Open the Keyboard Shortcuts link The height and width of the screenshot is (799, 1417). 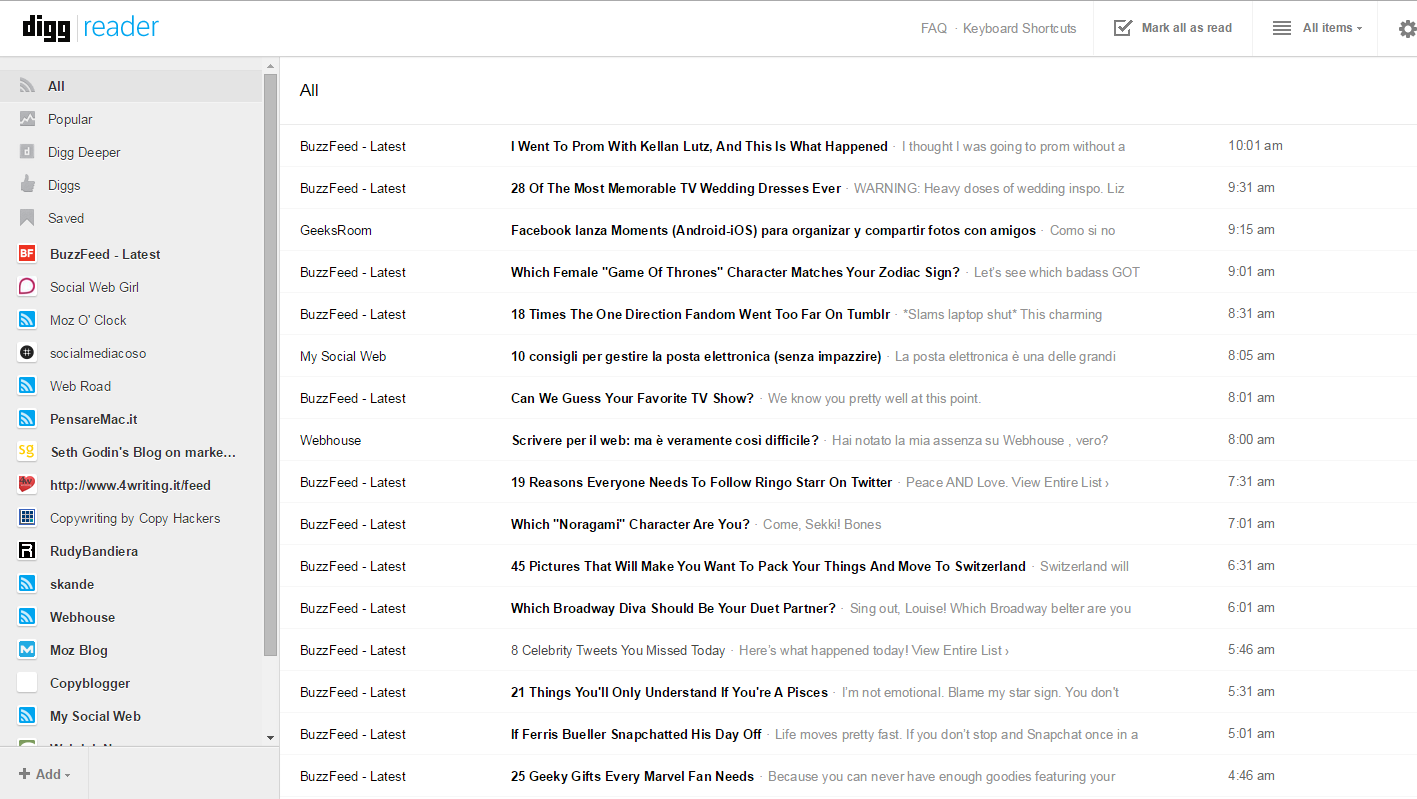[1019, 28]
